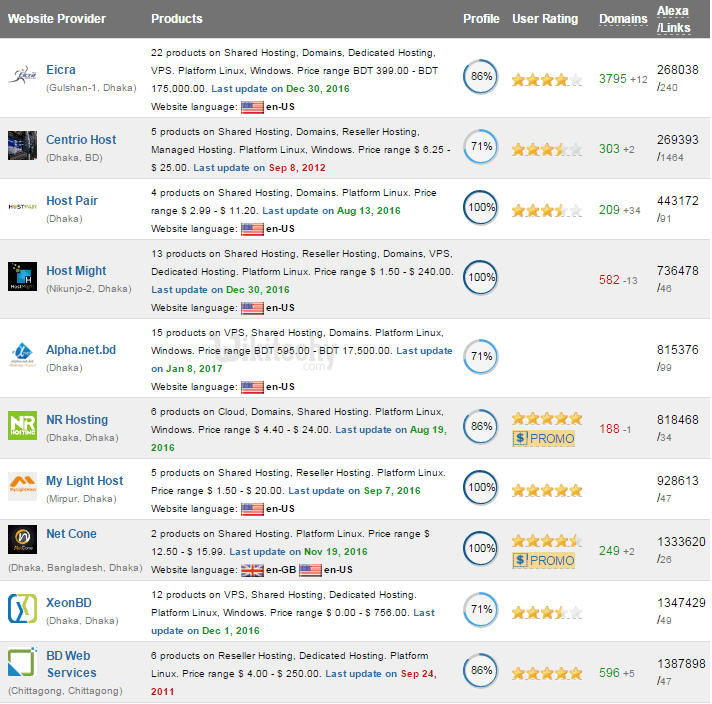
Task: Click Alexa rank 1347429 for XeonBD
Action: [x=681, y=603]
